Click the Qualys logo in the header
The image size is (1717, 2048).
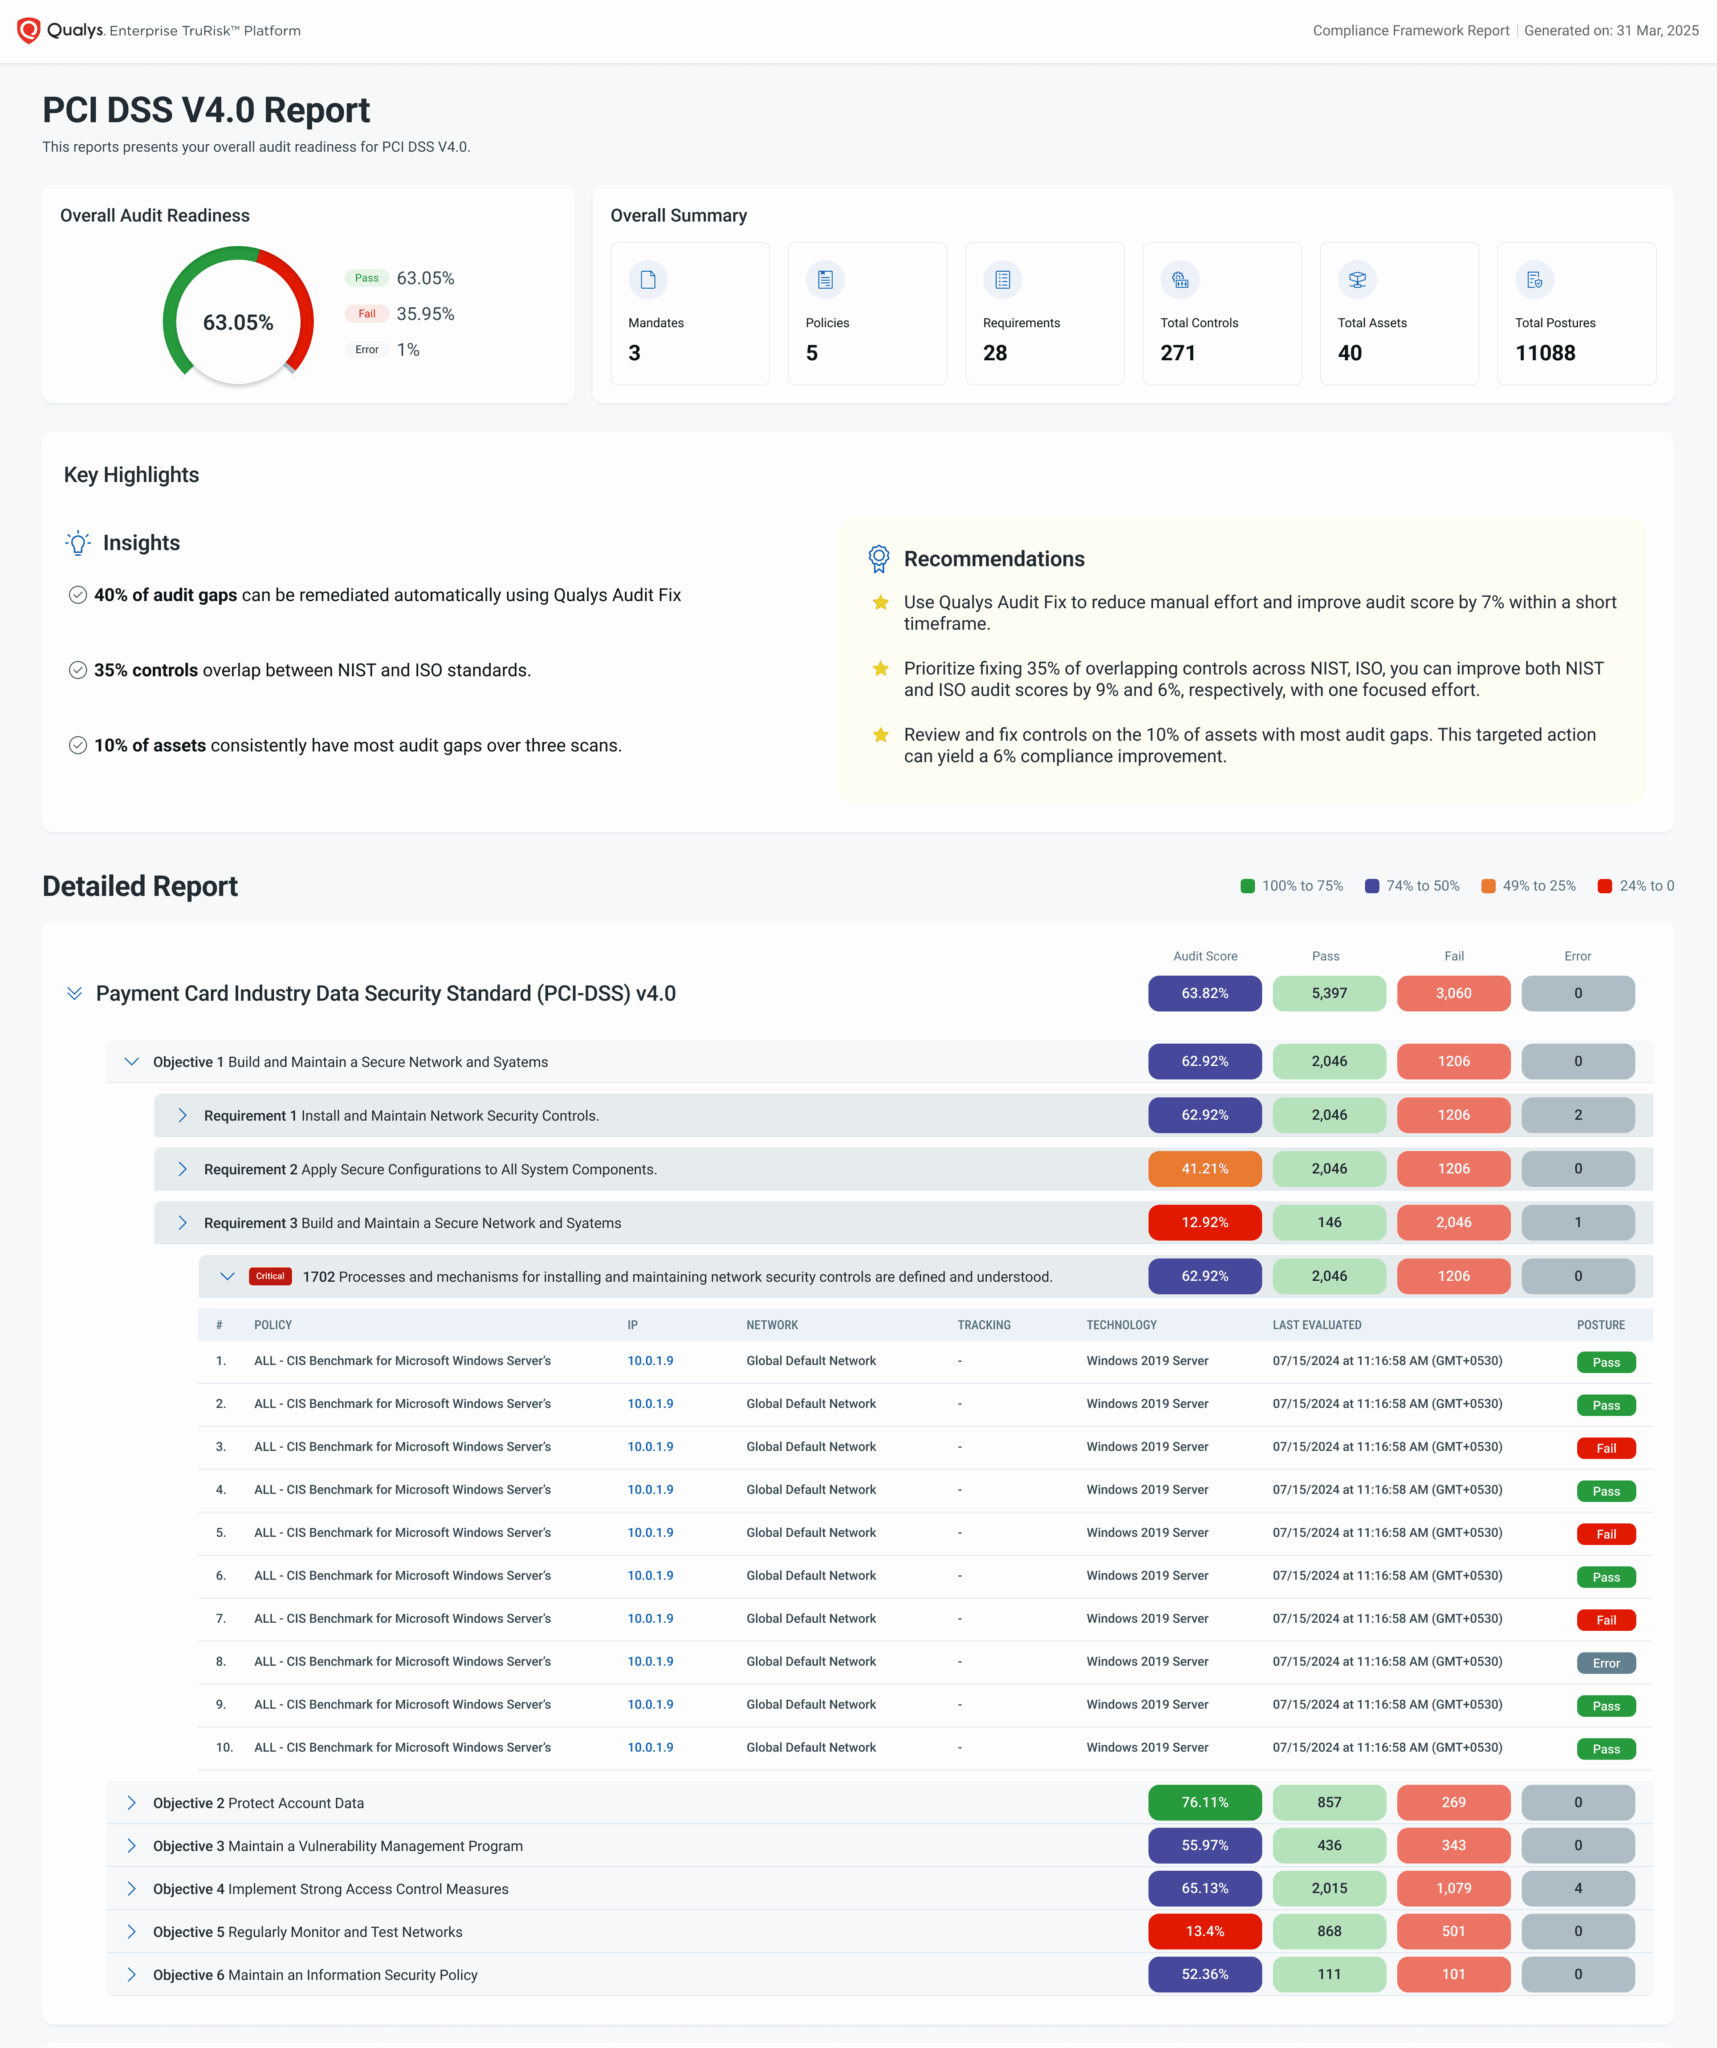coord(28,30)
